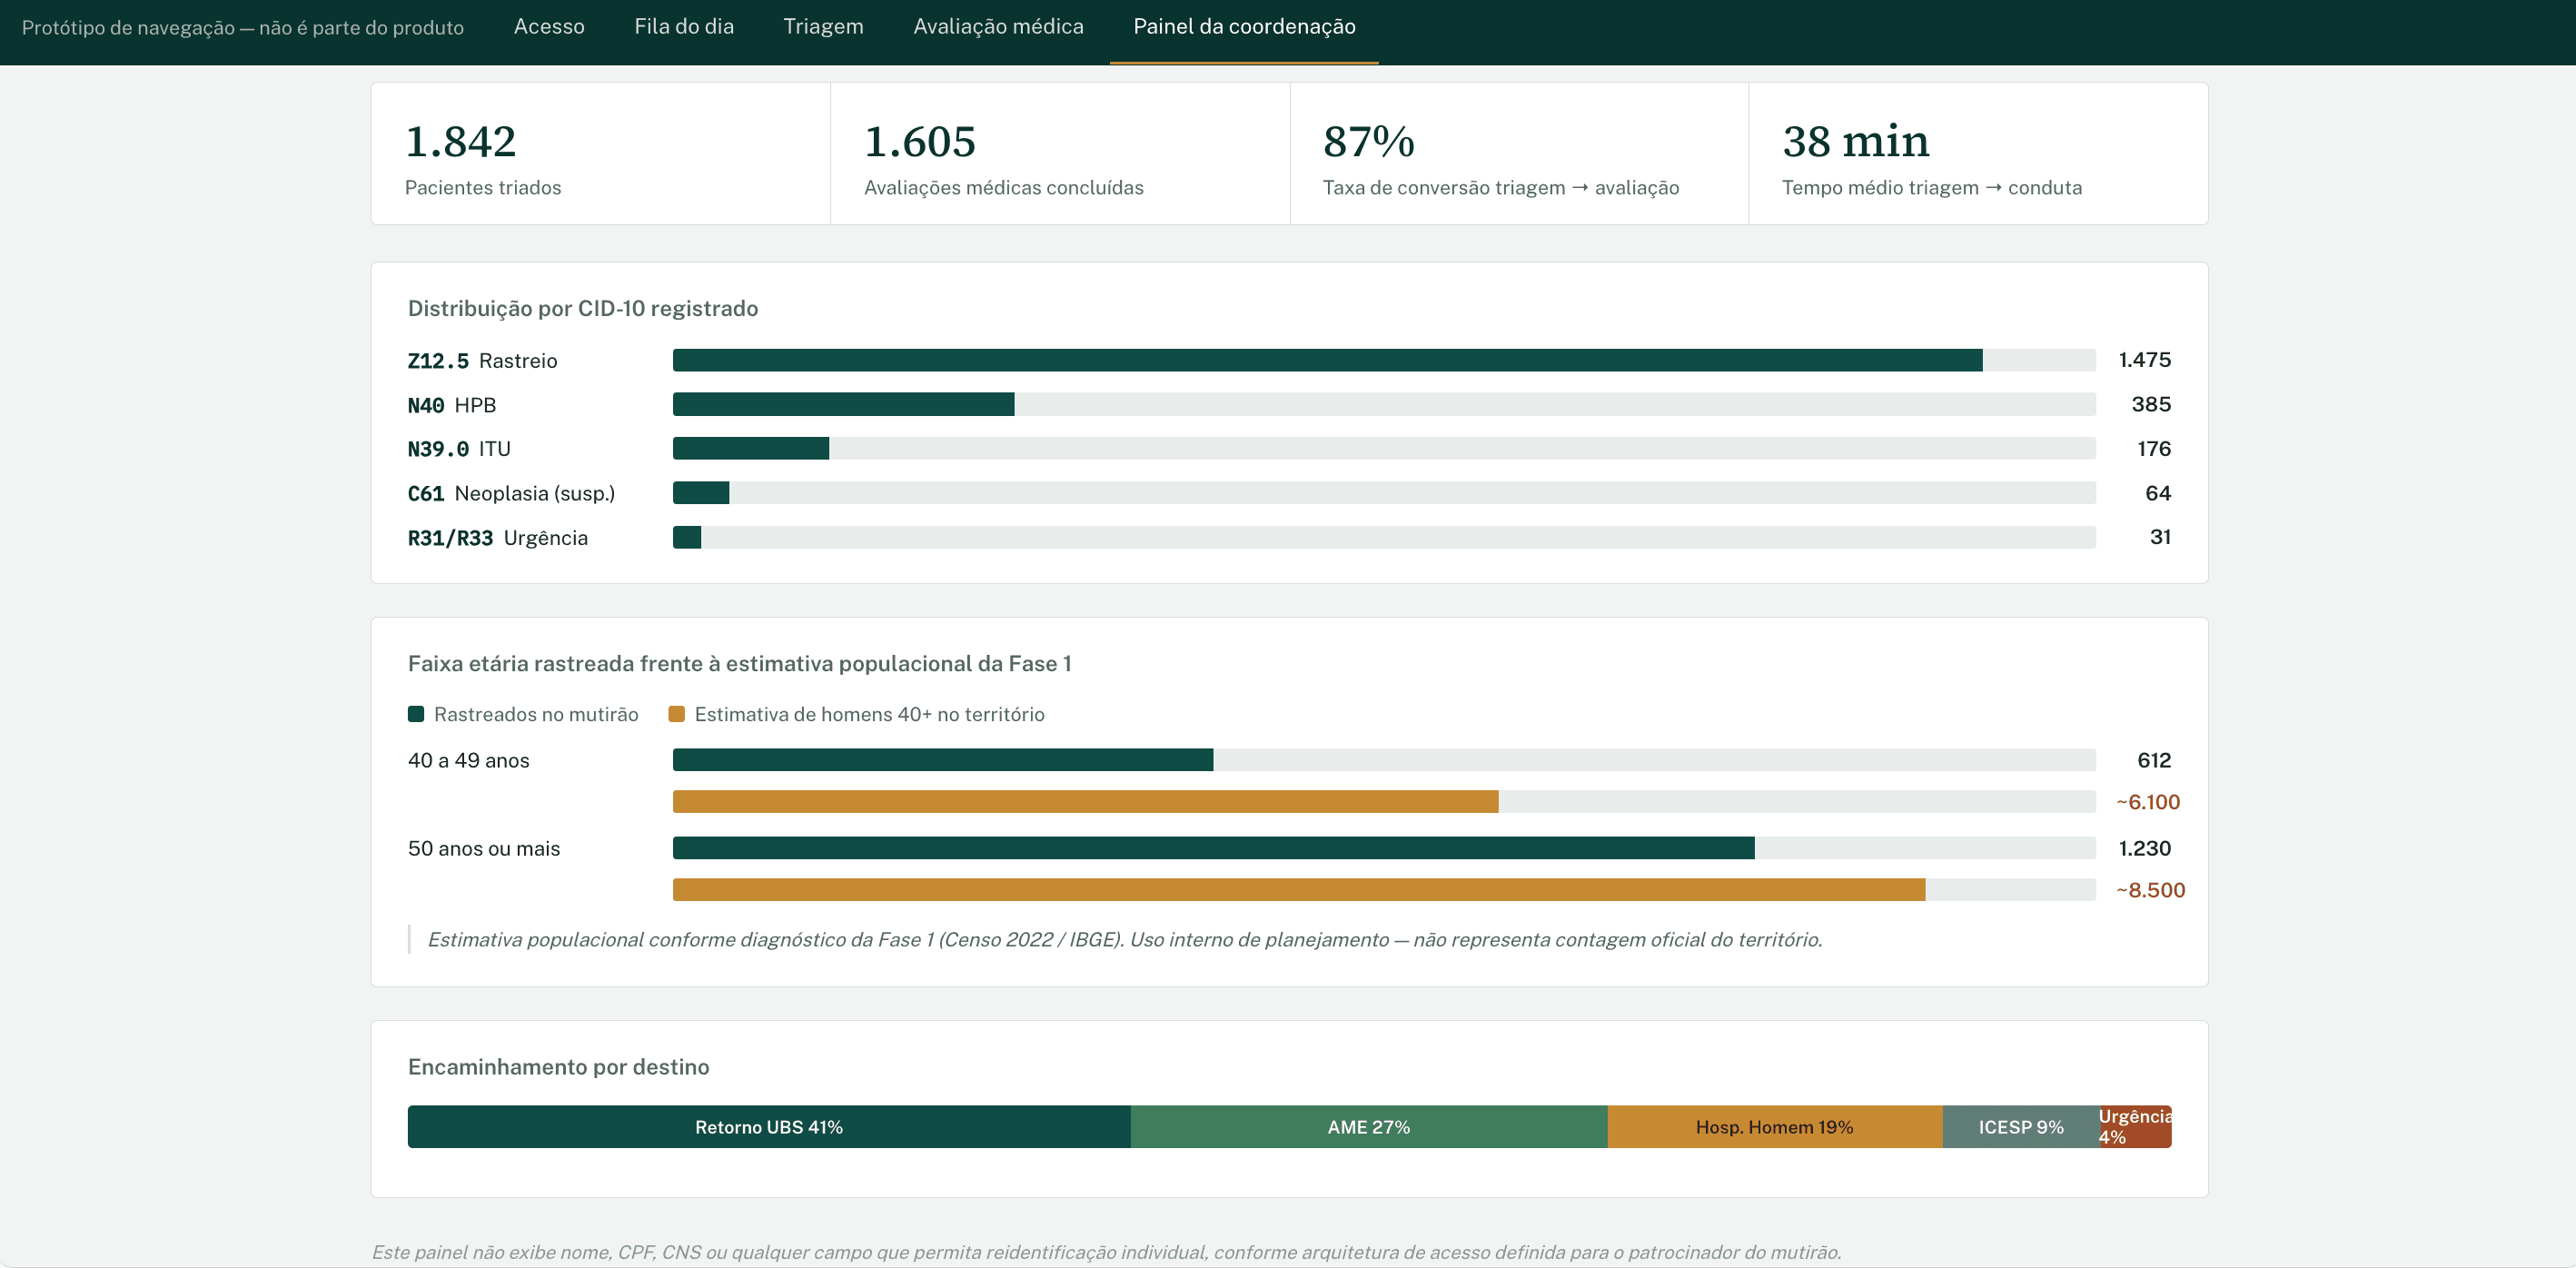Click the value 176
The width and height of the screenshot is (2576, 1268).
point(2154,449)
